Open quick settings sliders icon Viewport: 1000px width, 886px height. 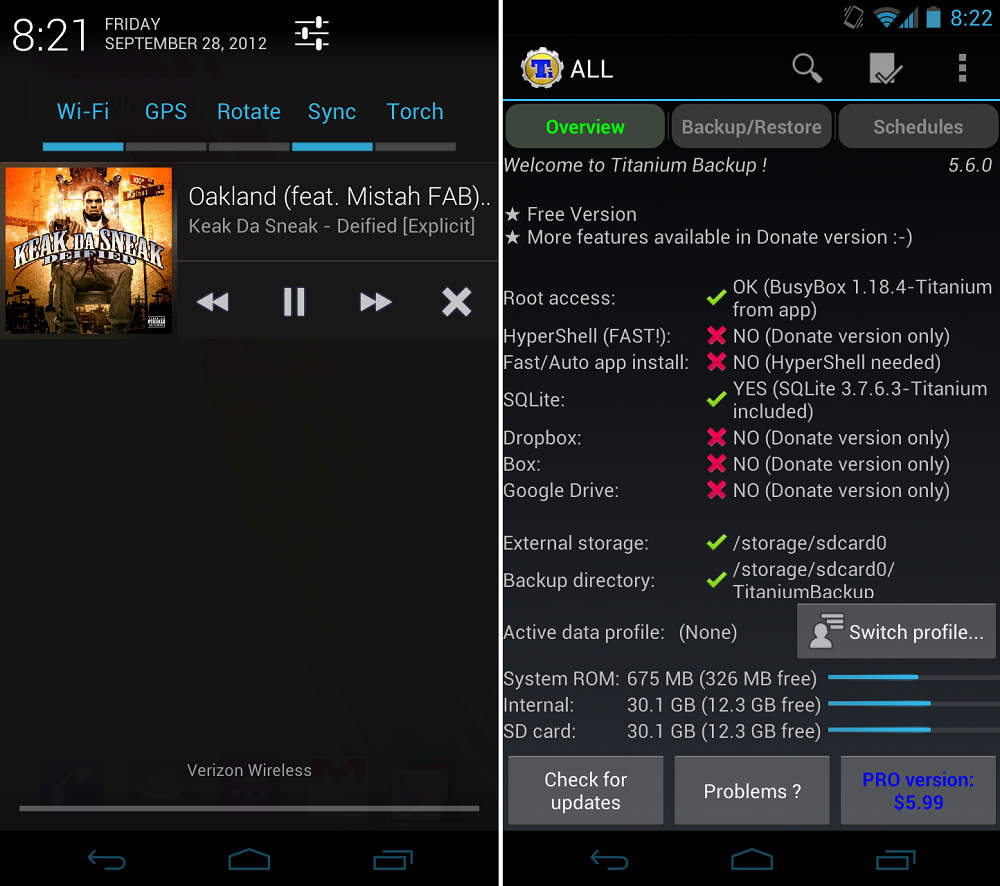[x=312, y=34]
